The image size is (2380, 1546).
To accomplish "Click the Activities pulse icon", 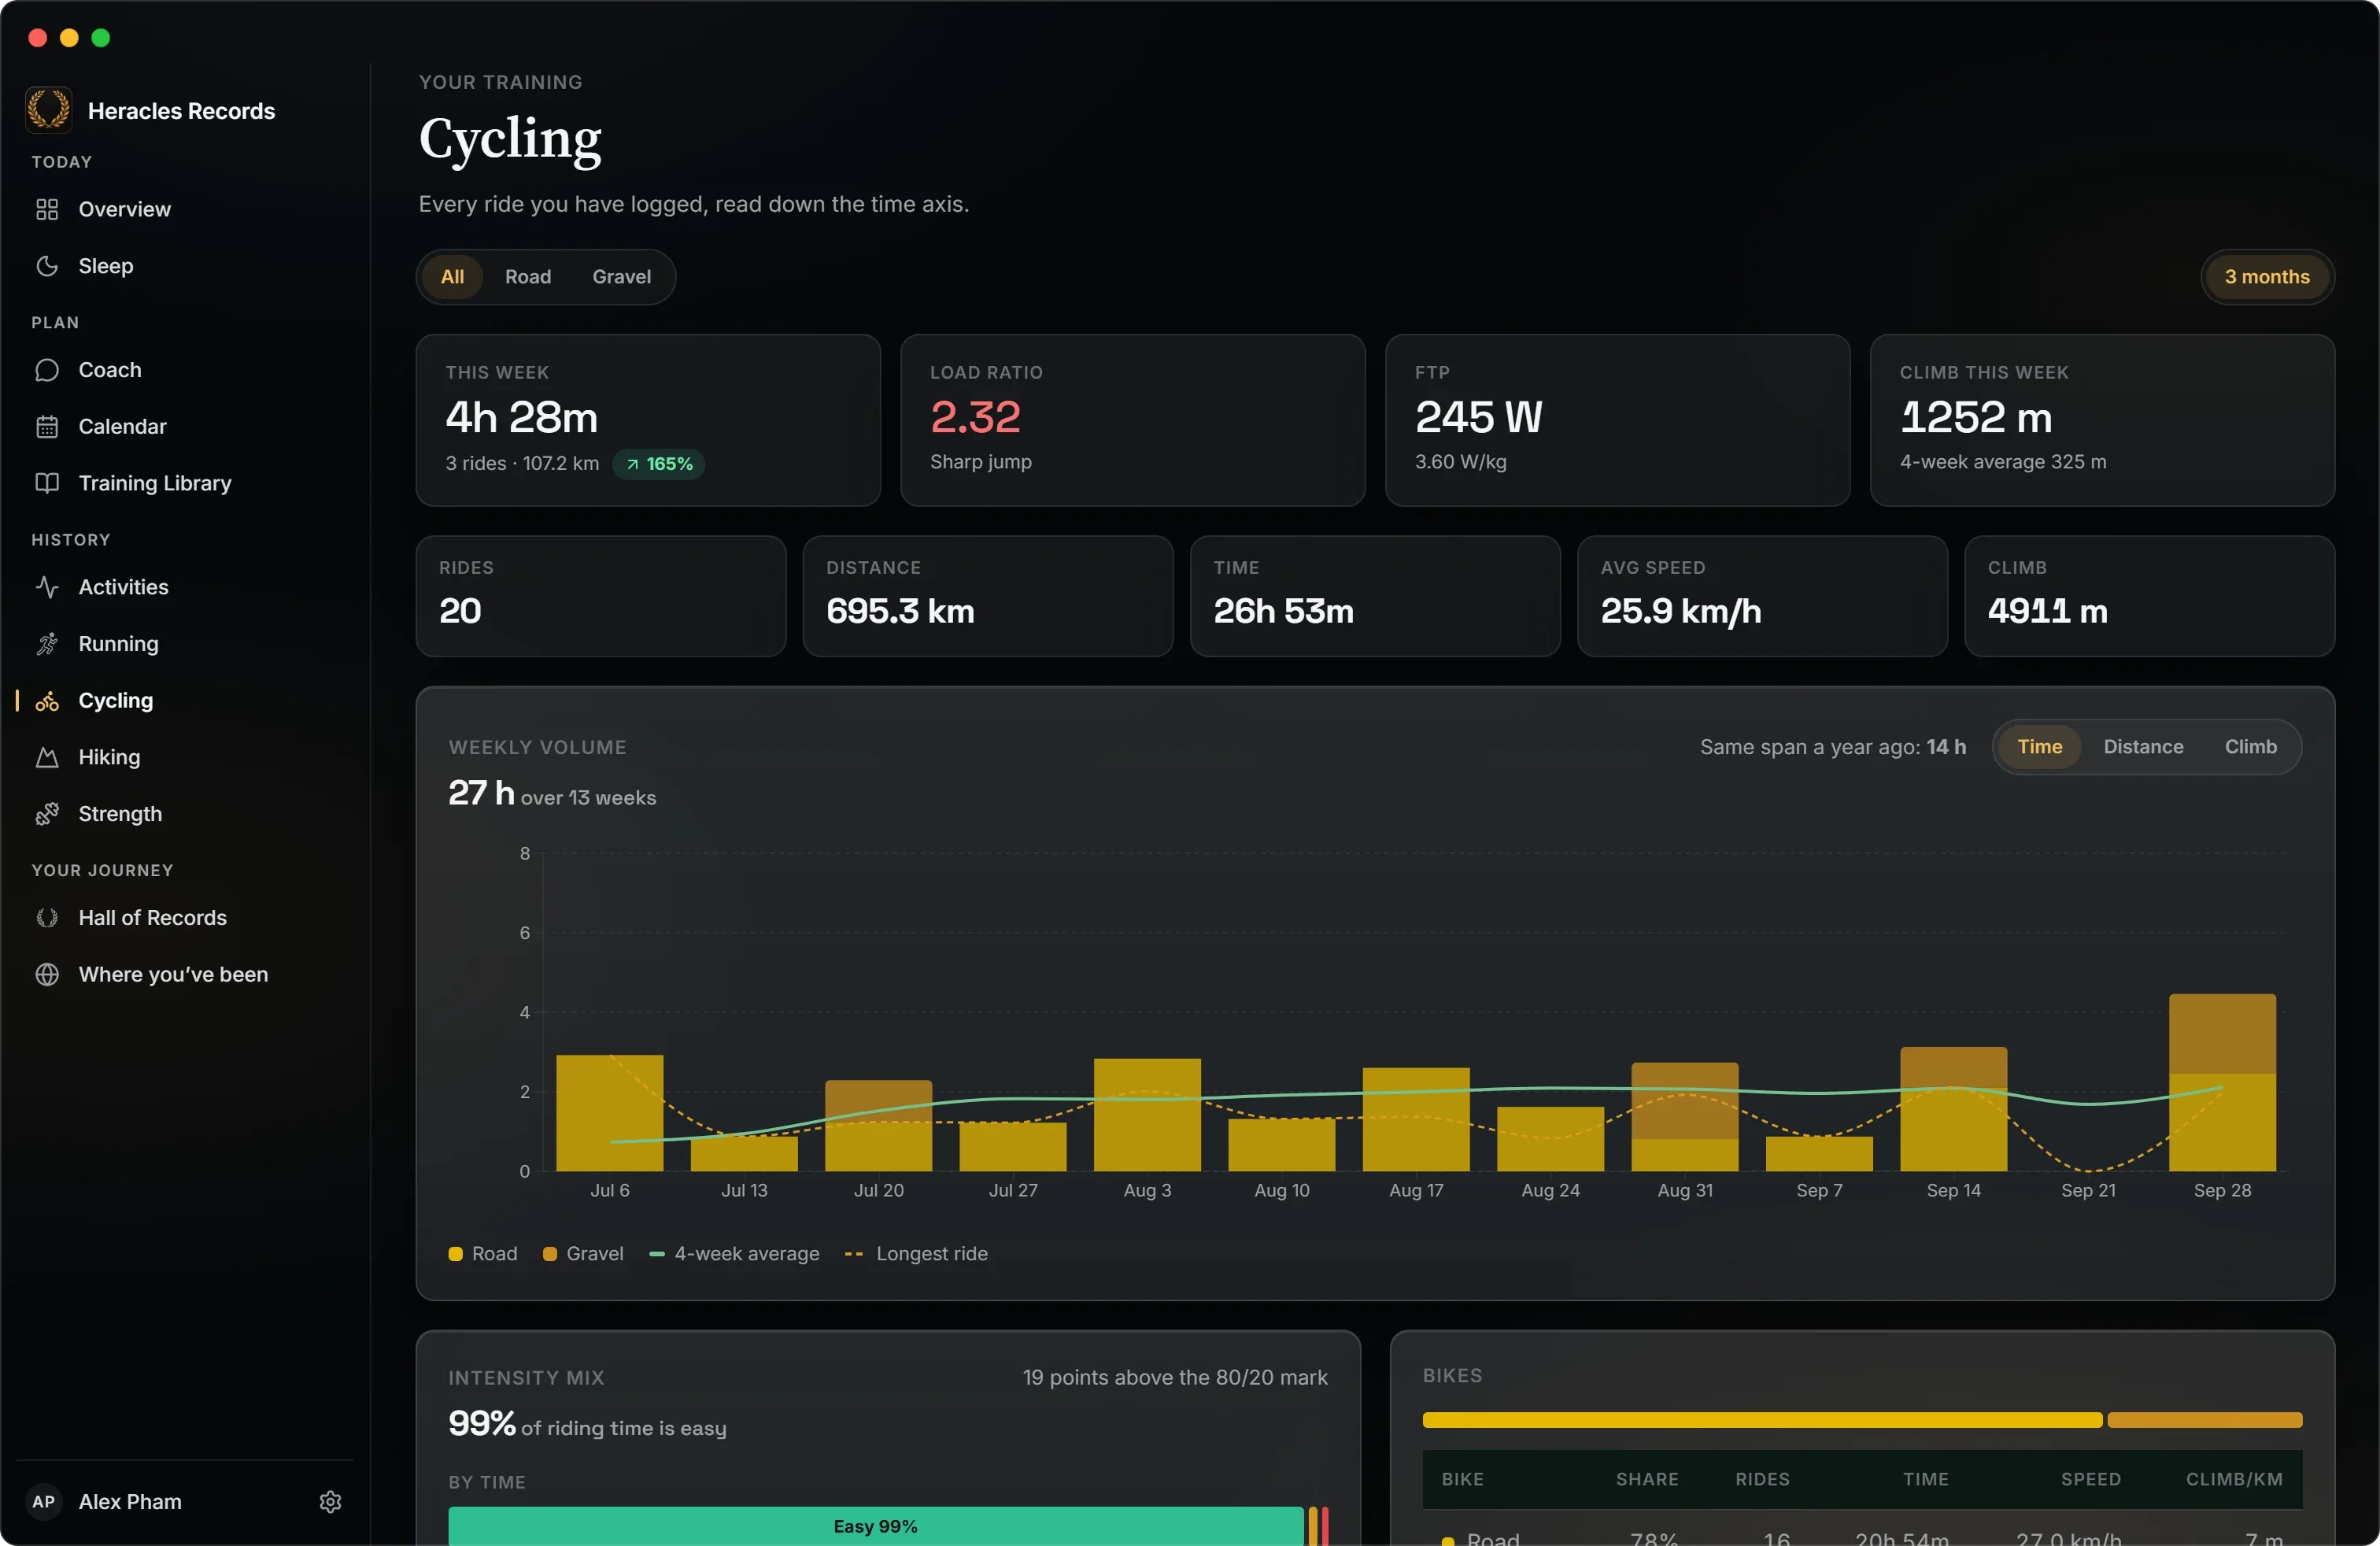I will click(x=47, y=587).
